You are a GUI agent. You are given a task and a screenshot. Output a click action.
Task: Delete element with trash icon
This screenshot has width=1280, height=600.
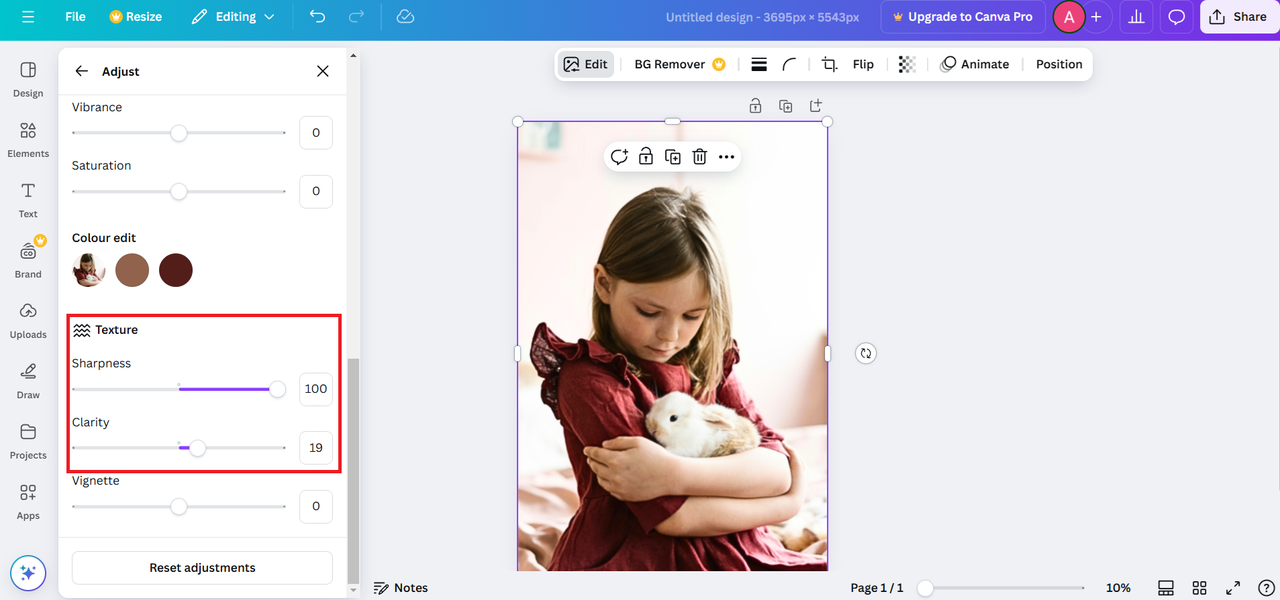700,157
